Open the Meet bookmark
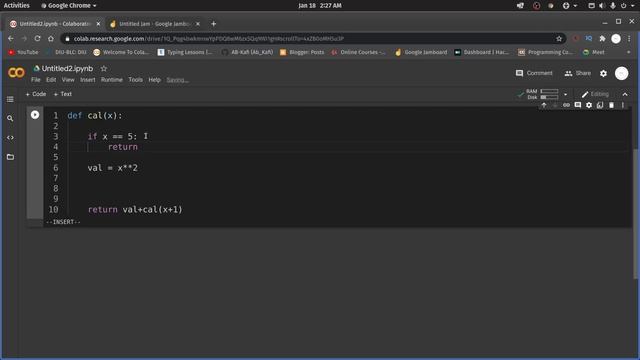The height and width of the screenshot is (360, 640). (594, 52)
